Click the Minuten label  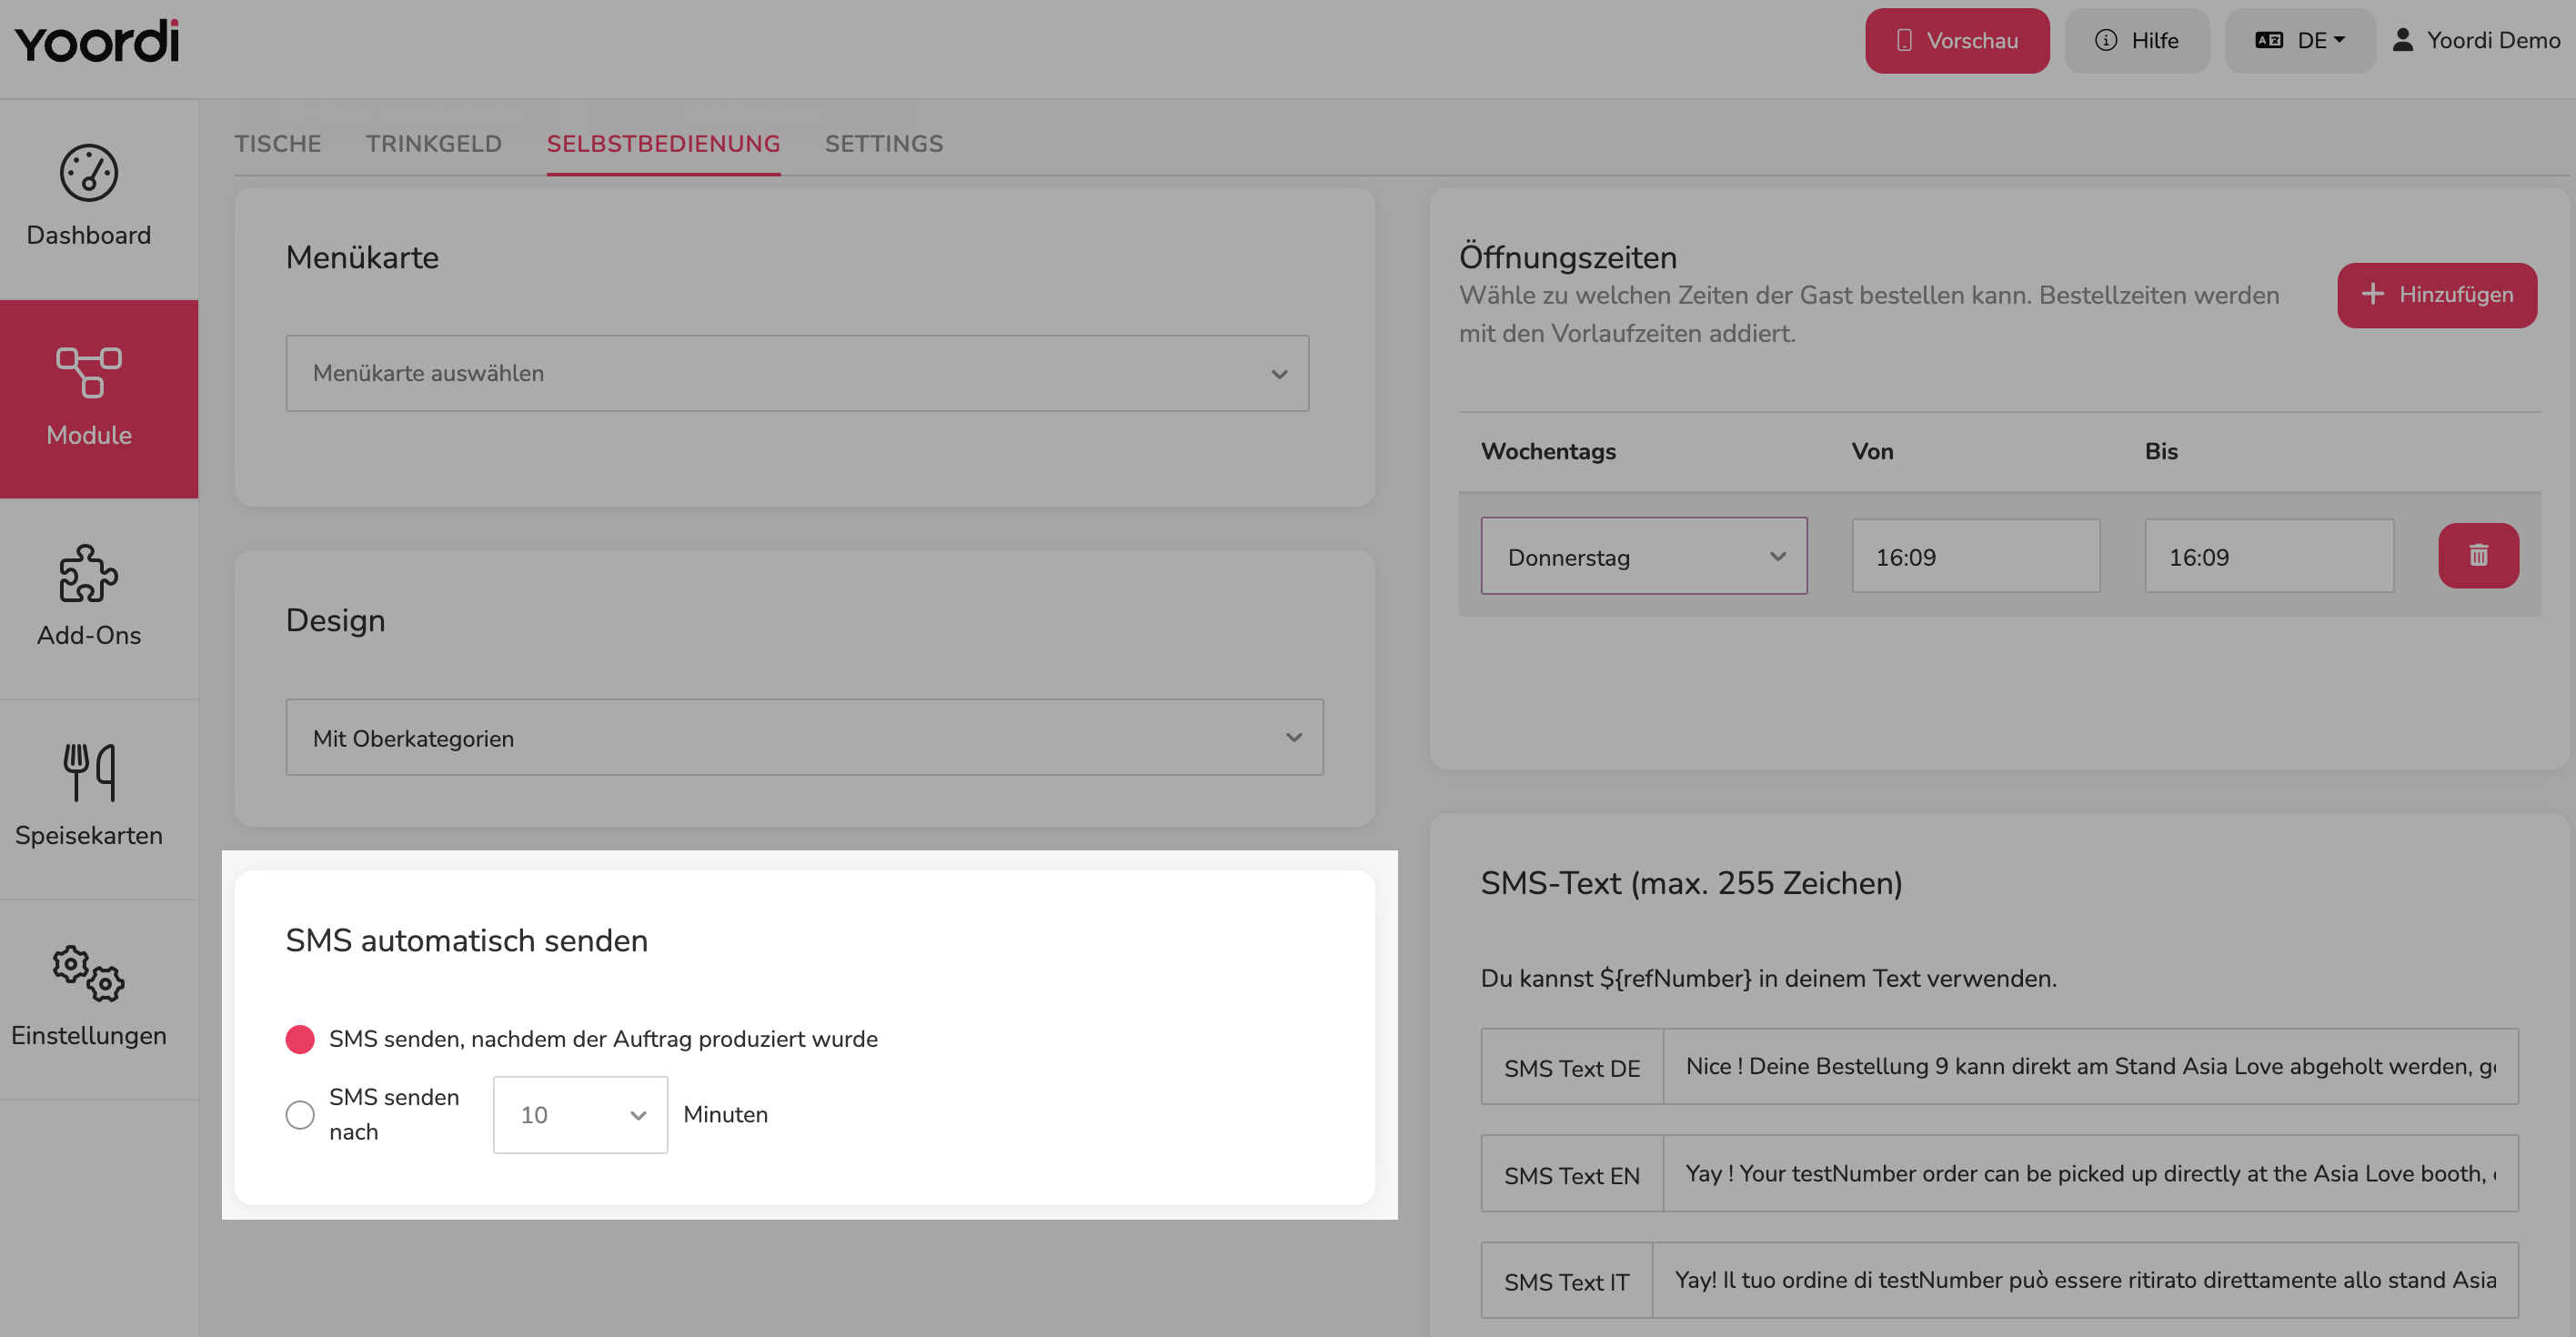pyautogui.click(x=726, y=1114)
